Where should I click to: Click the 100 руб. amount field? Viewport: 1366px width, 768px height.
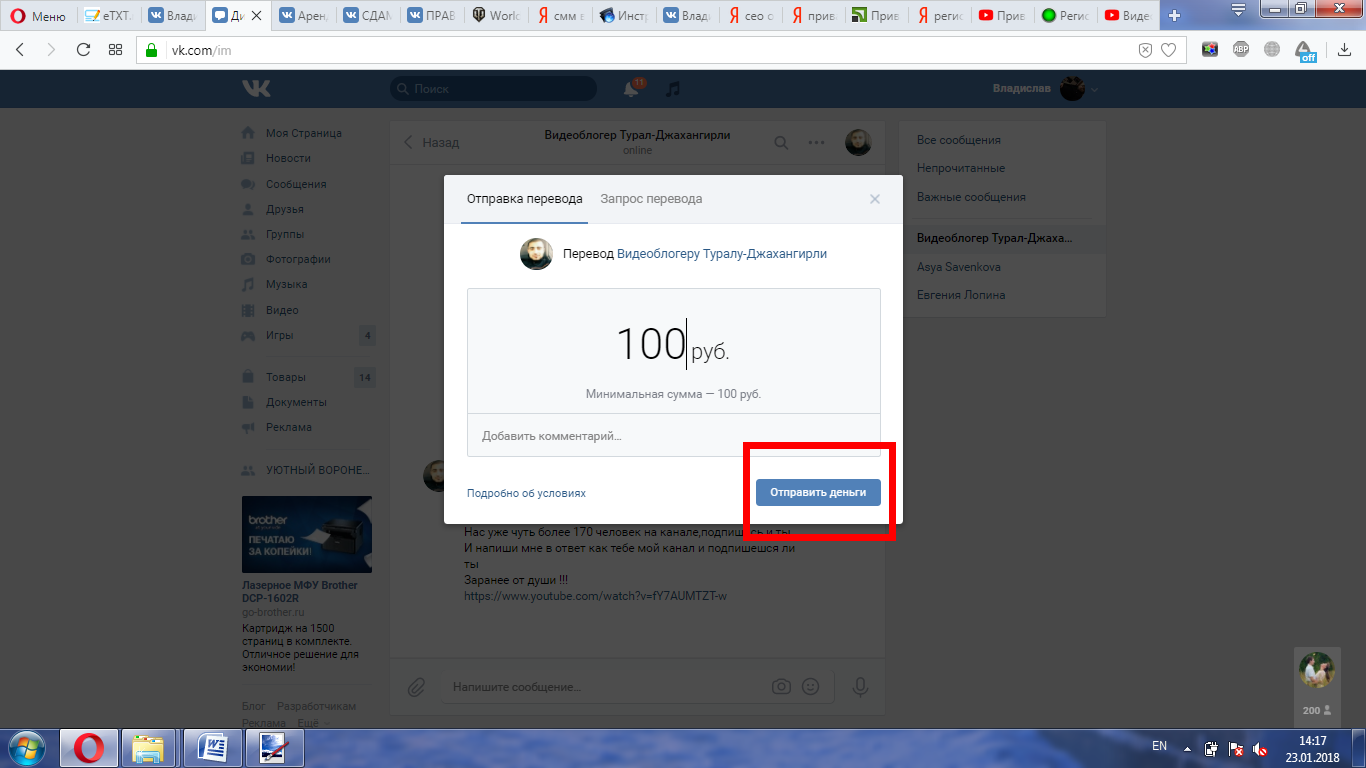(672, 345)
